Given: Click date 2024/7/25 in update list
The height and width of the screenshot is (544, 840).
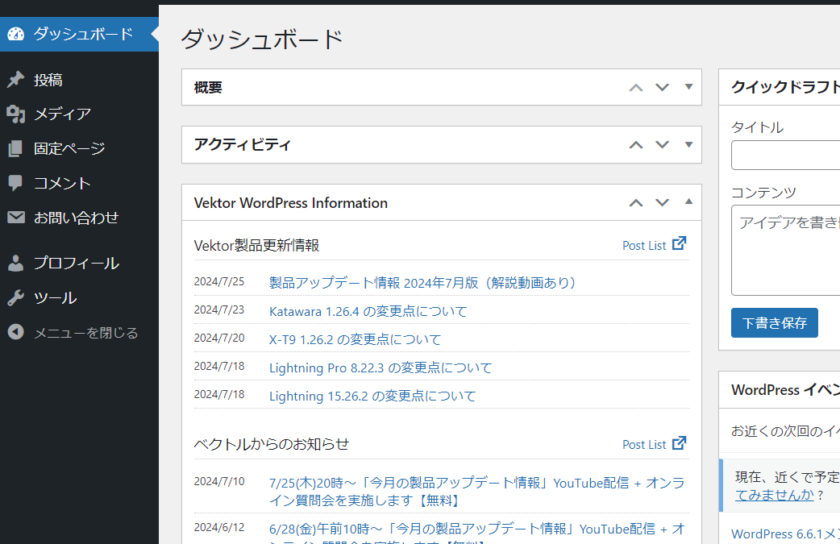Looking at the screenshot, I should click(x=219, y=281).
